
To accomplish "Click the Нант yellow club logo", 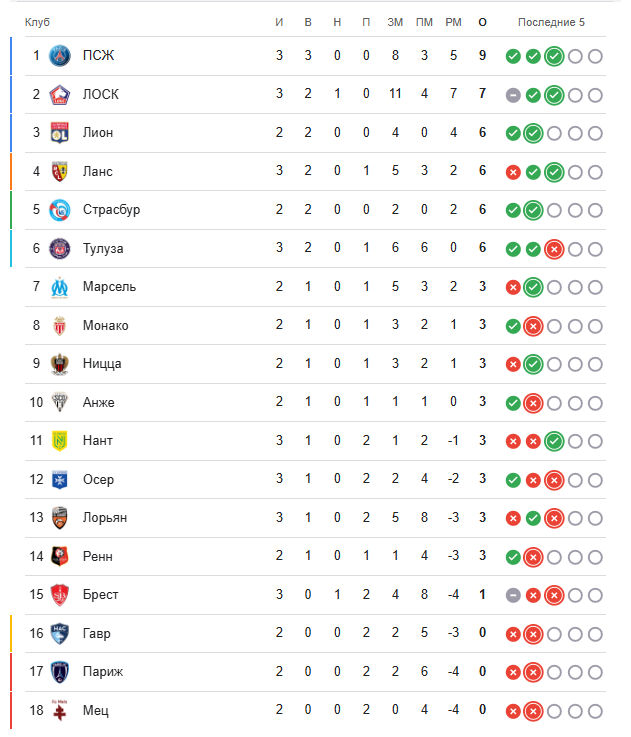I will click(61, 441).
